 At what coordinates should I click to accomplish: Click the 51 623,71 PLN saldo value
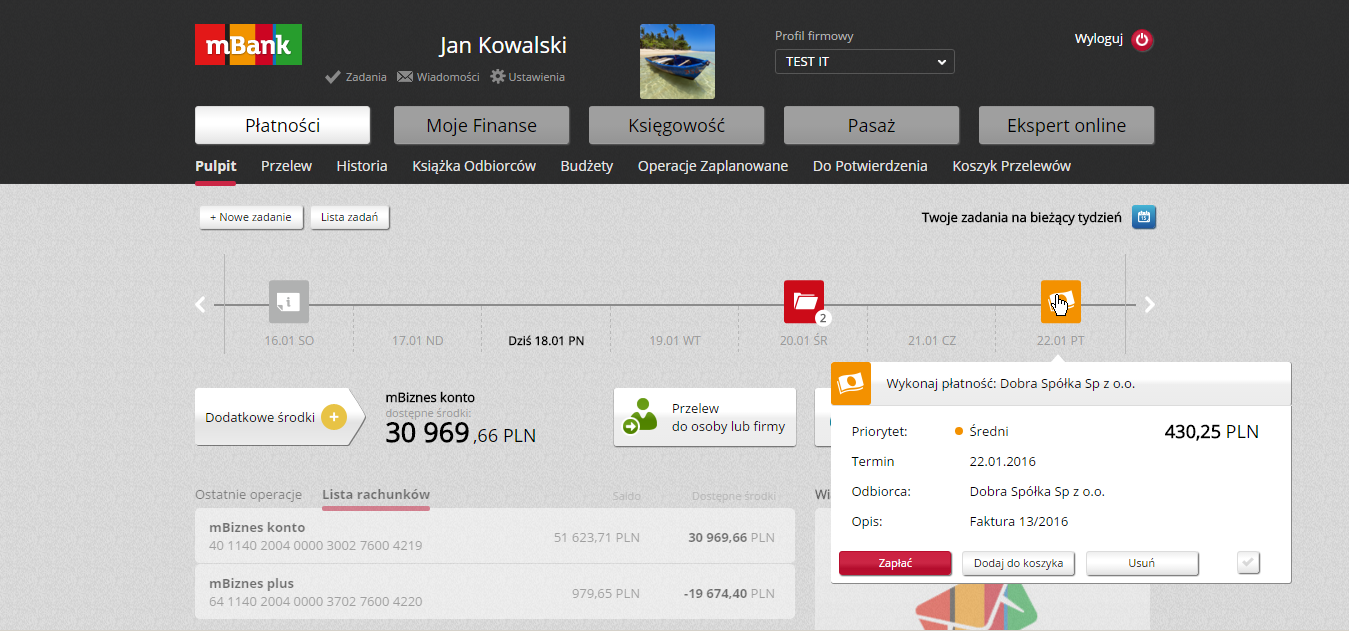click(597, 537)
